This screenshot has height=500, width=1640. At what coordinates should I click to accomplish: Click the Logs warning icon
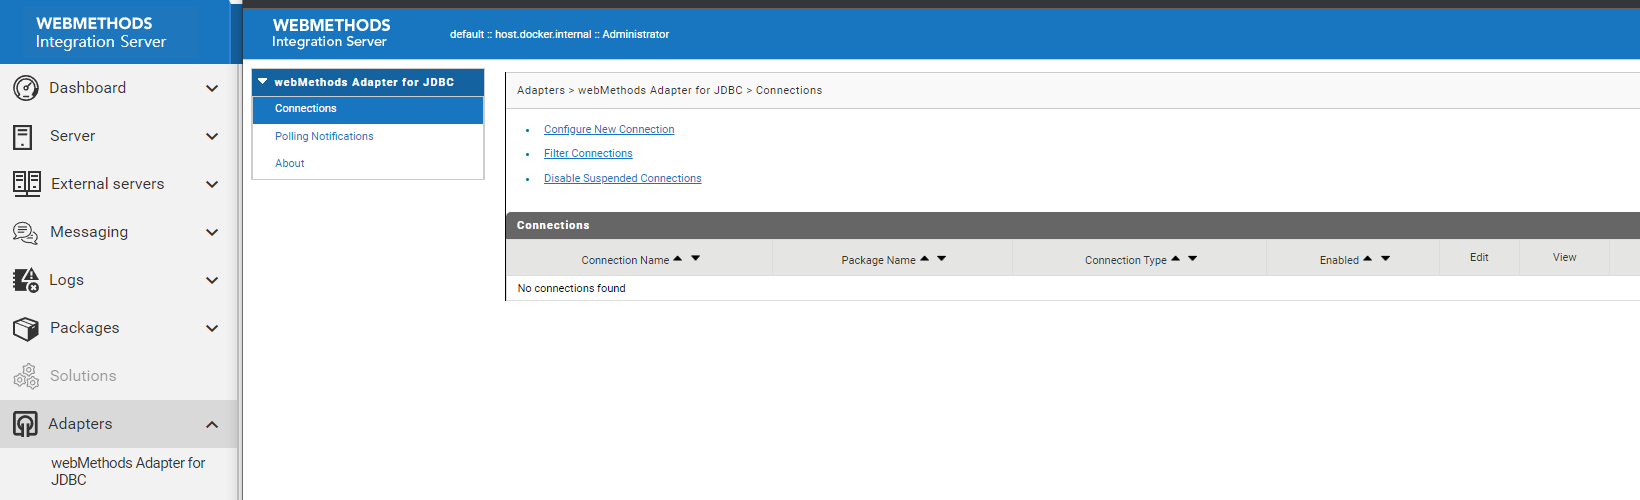pyautogui.click(x=25, y=280)
